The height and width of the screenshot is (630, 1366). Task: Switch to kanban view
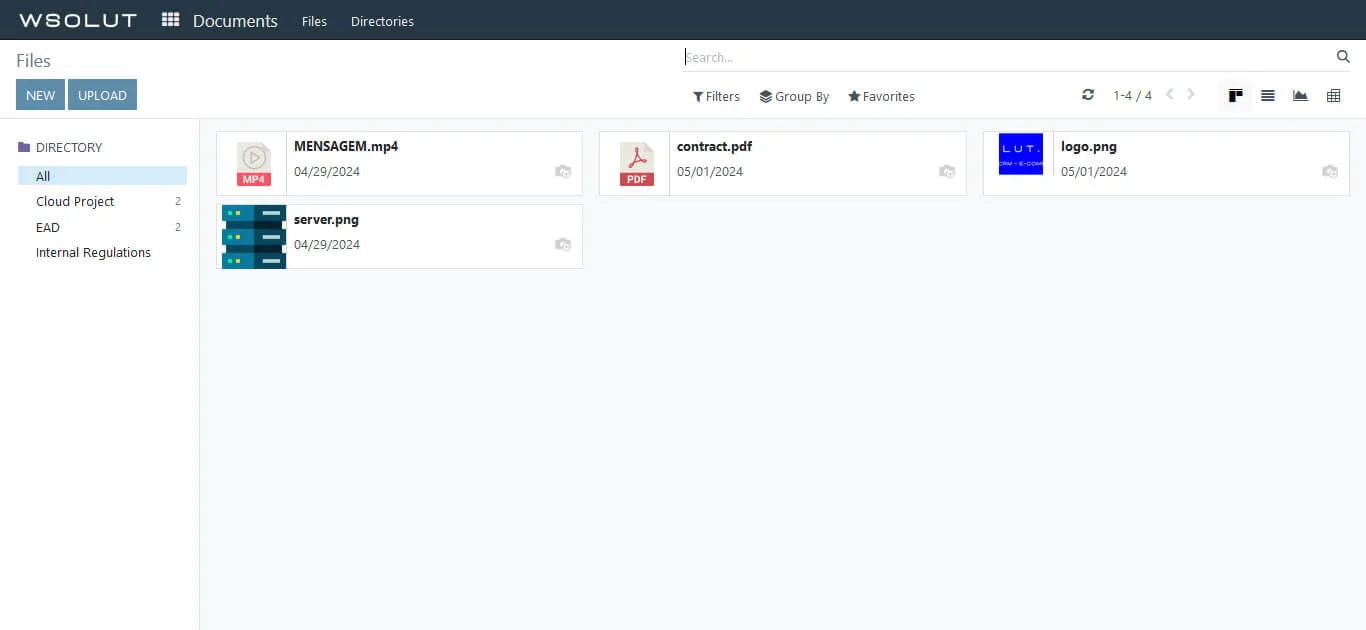pyautogui.click(x=1236, y=96)
